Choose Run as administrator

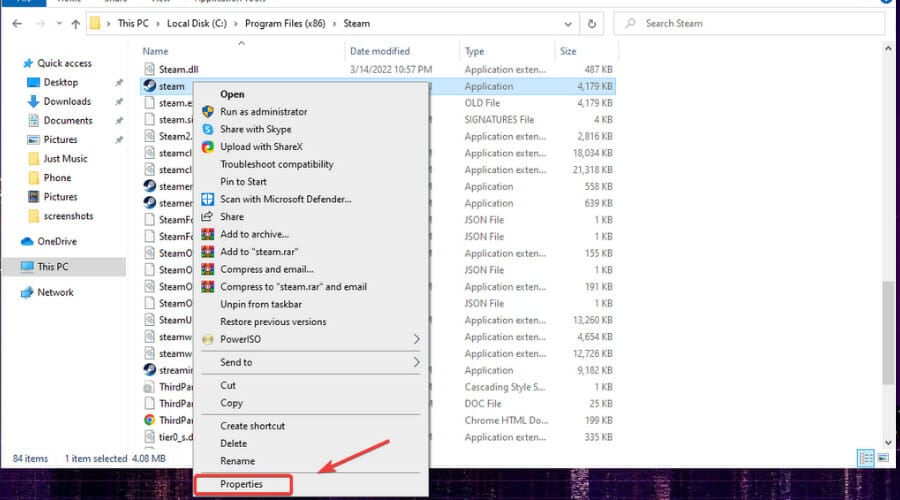click(263, 111)
